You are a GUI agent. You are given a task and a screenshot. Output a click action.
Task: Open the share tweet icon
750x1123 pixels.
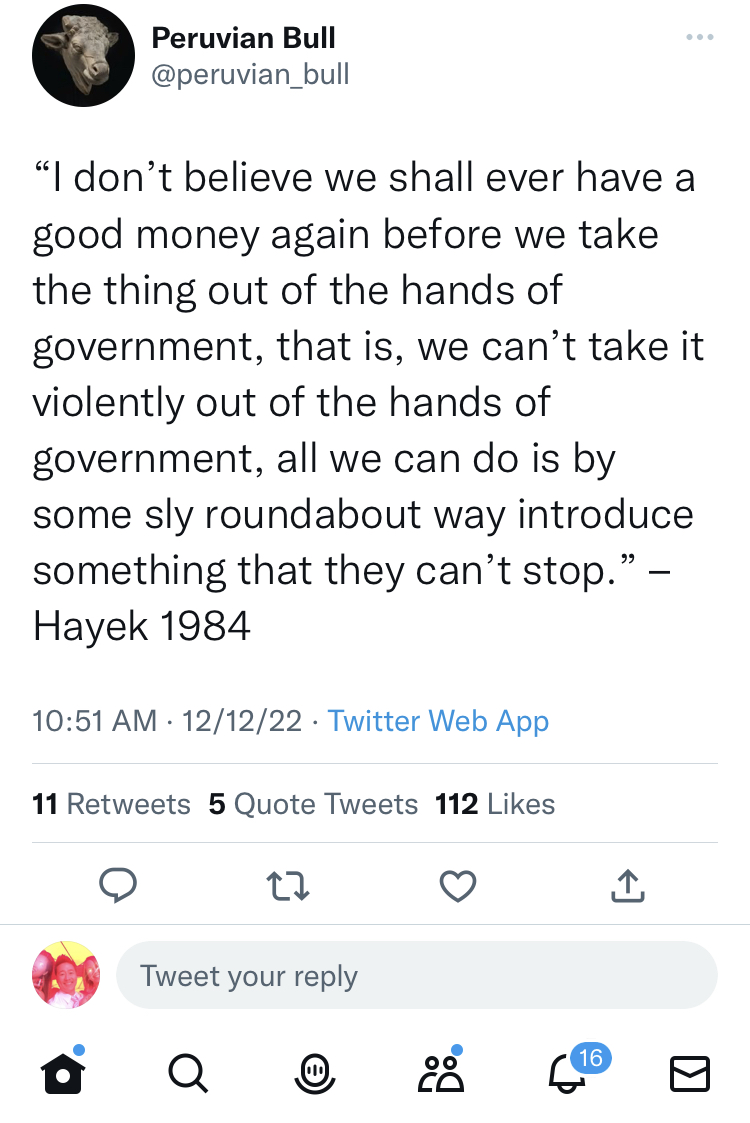625,884
